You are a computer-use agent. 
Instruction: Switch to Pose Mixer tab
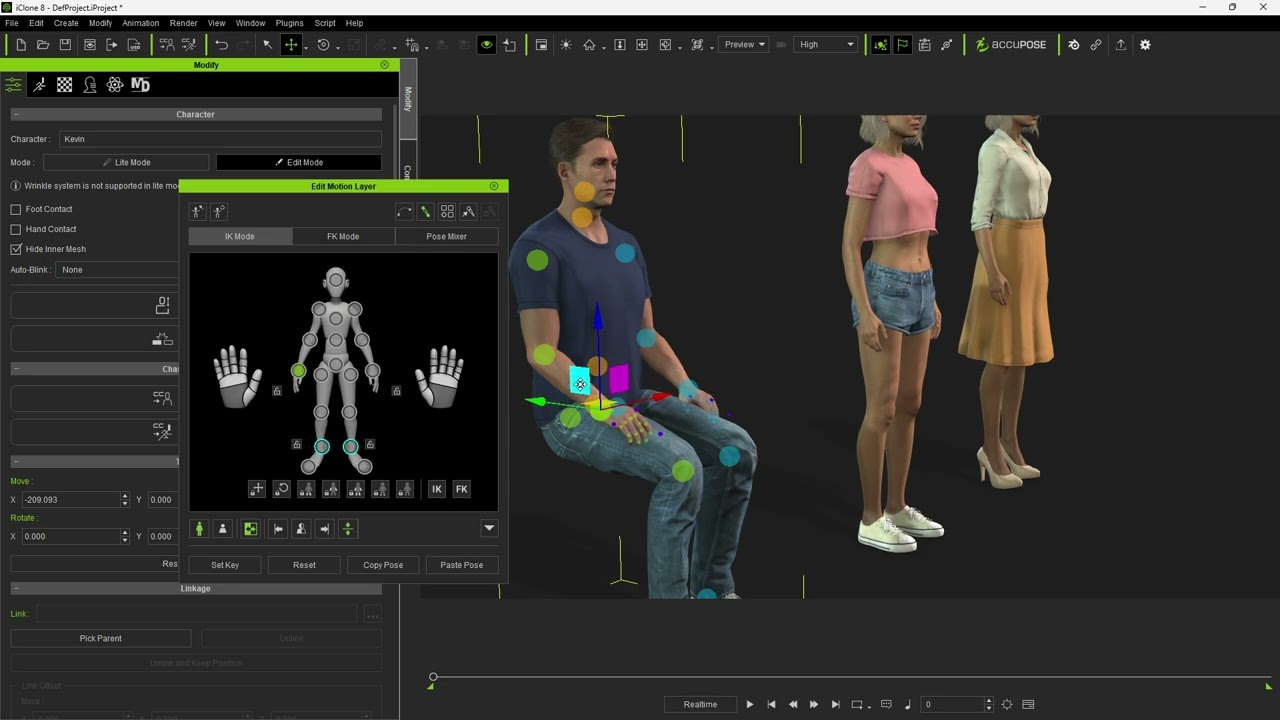tap(447, 237)
